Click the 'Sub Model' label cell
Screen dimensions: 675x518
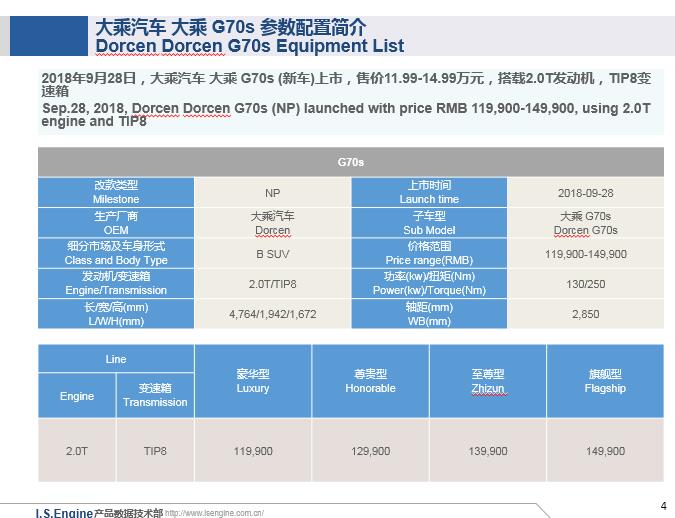coord(429,223)
